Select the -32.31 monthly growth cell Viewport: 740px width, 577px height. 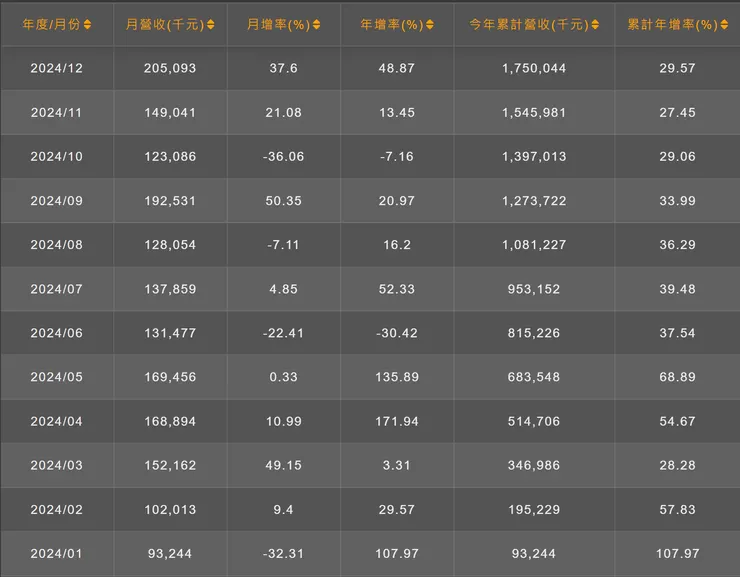pos(281,553)
